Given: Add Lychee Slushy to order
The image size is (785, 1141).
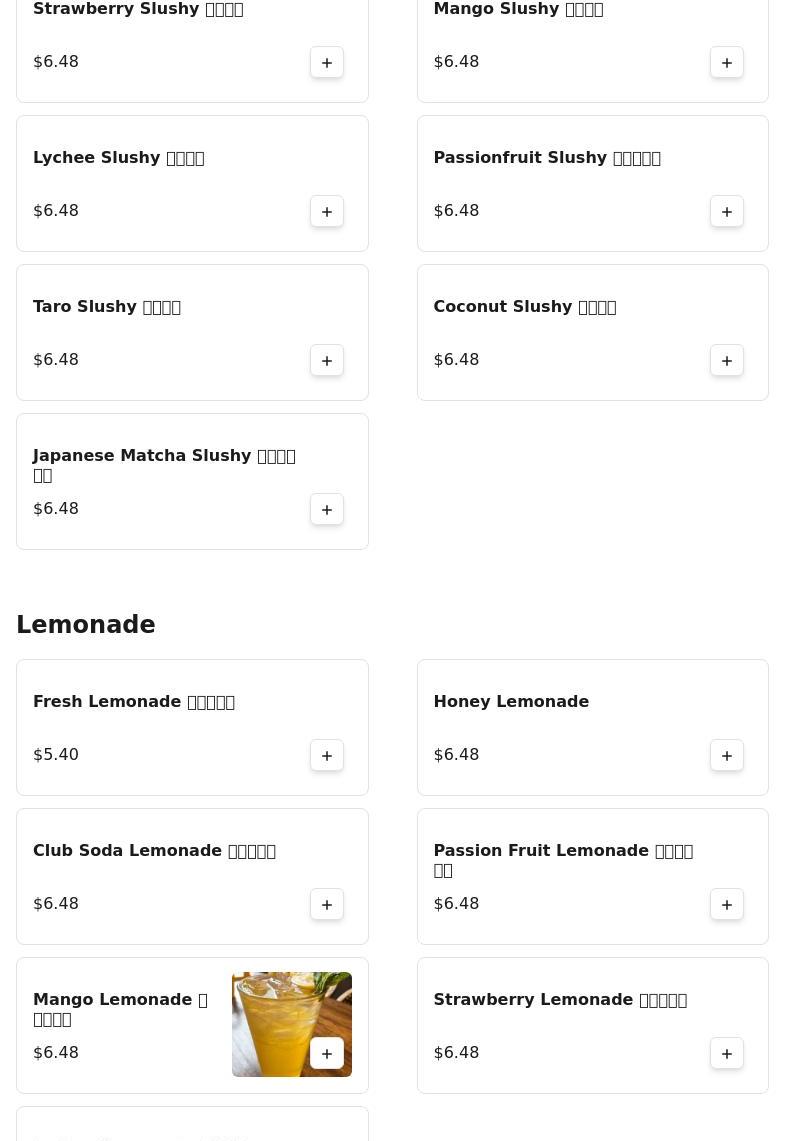Looking at the screenshot, I should (x=327, y=211).
